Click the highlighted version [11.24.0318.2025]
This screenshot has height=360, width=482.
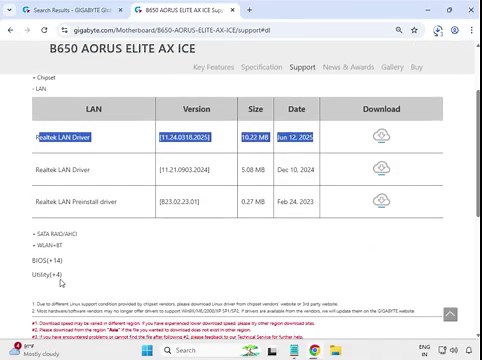click(x=185, y=137)
